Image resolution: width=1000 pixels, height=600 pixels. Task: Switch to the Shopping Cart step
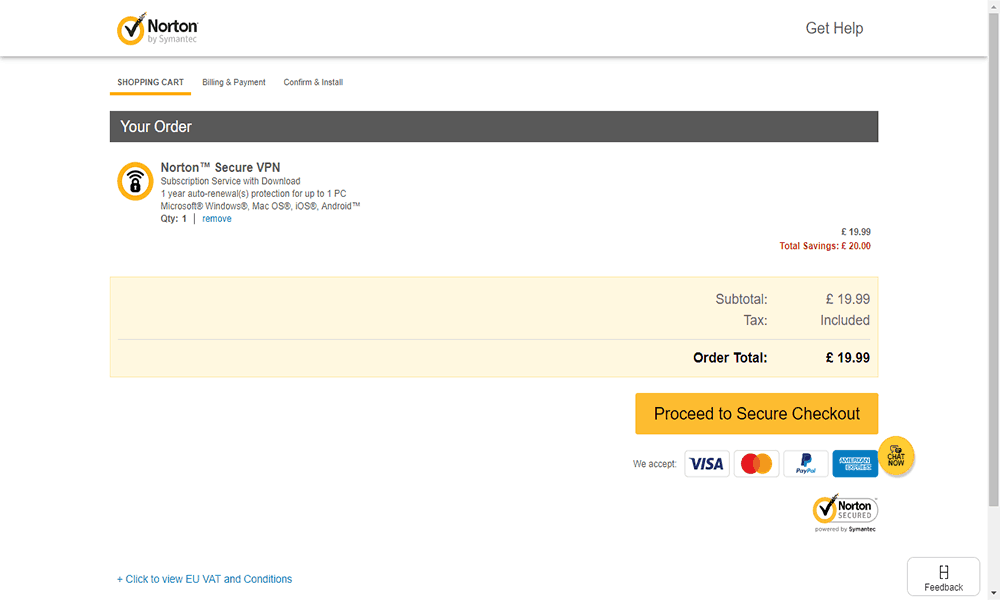(x=150, y=82)
